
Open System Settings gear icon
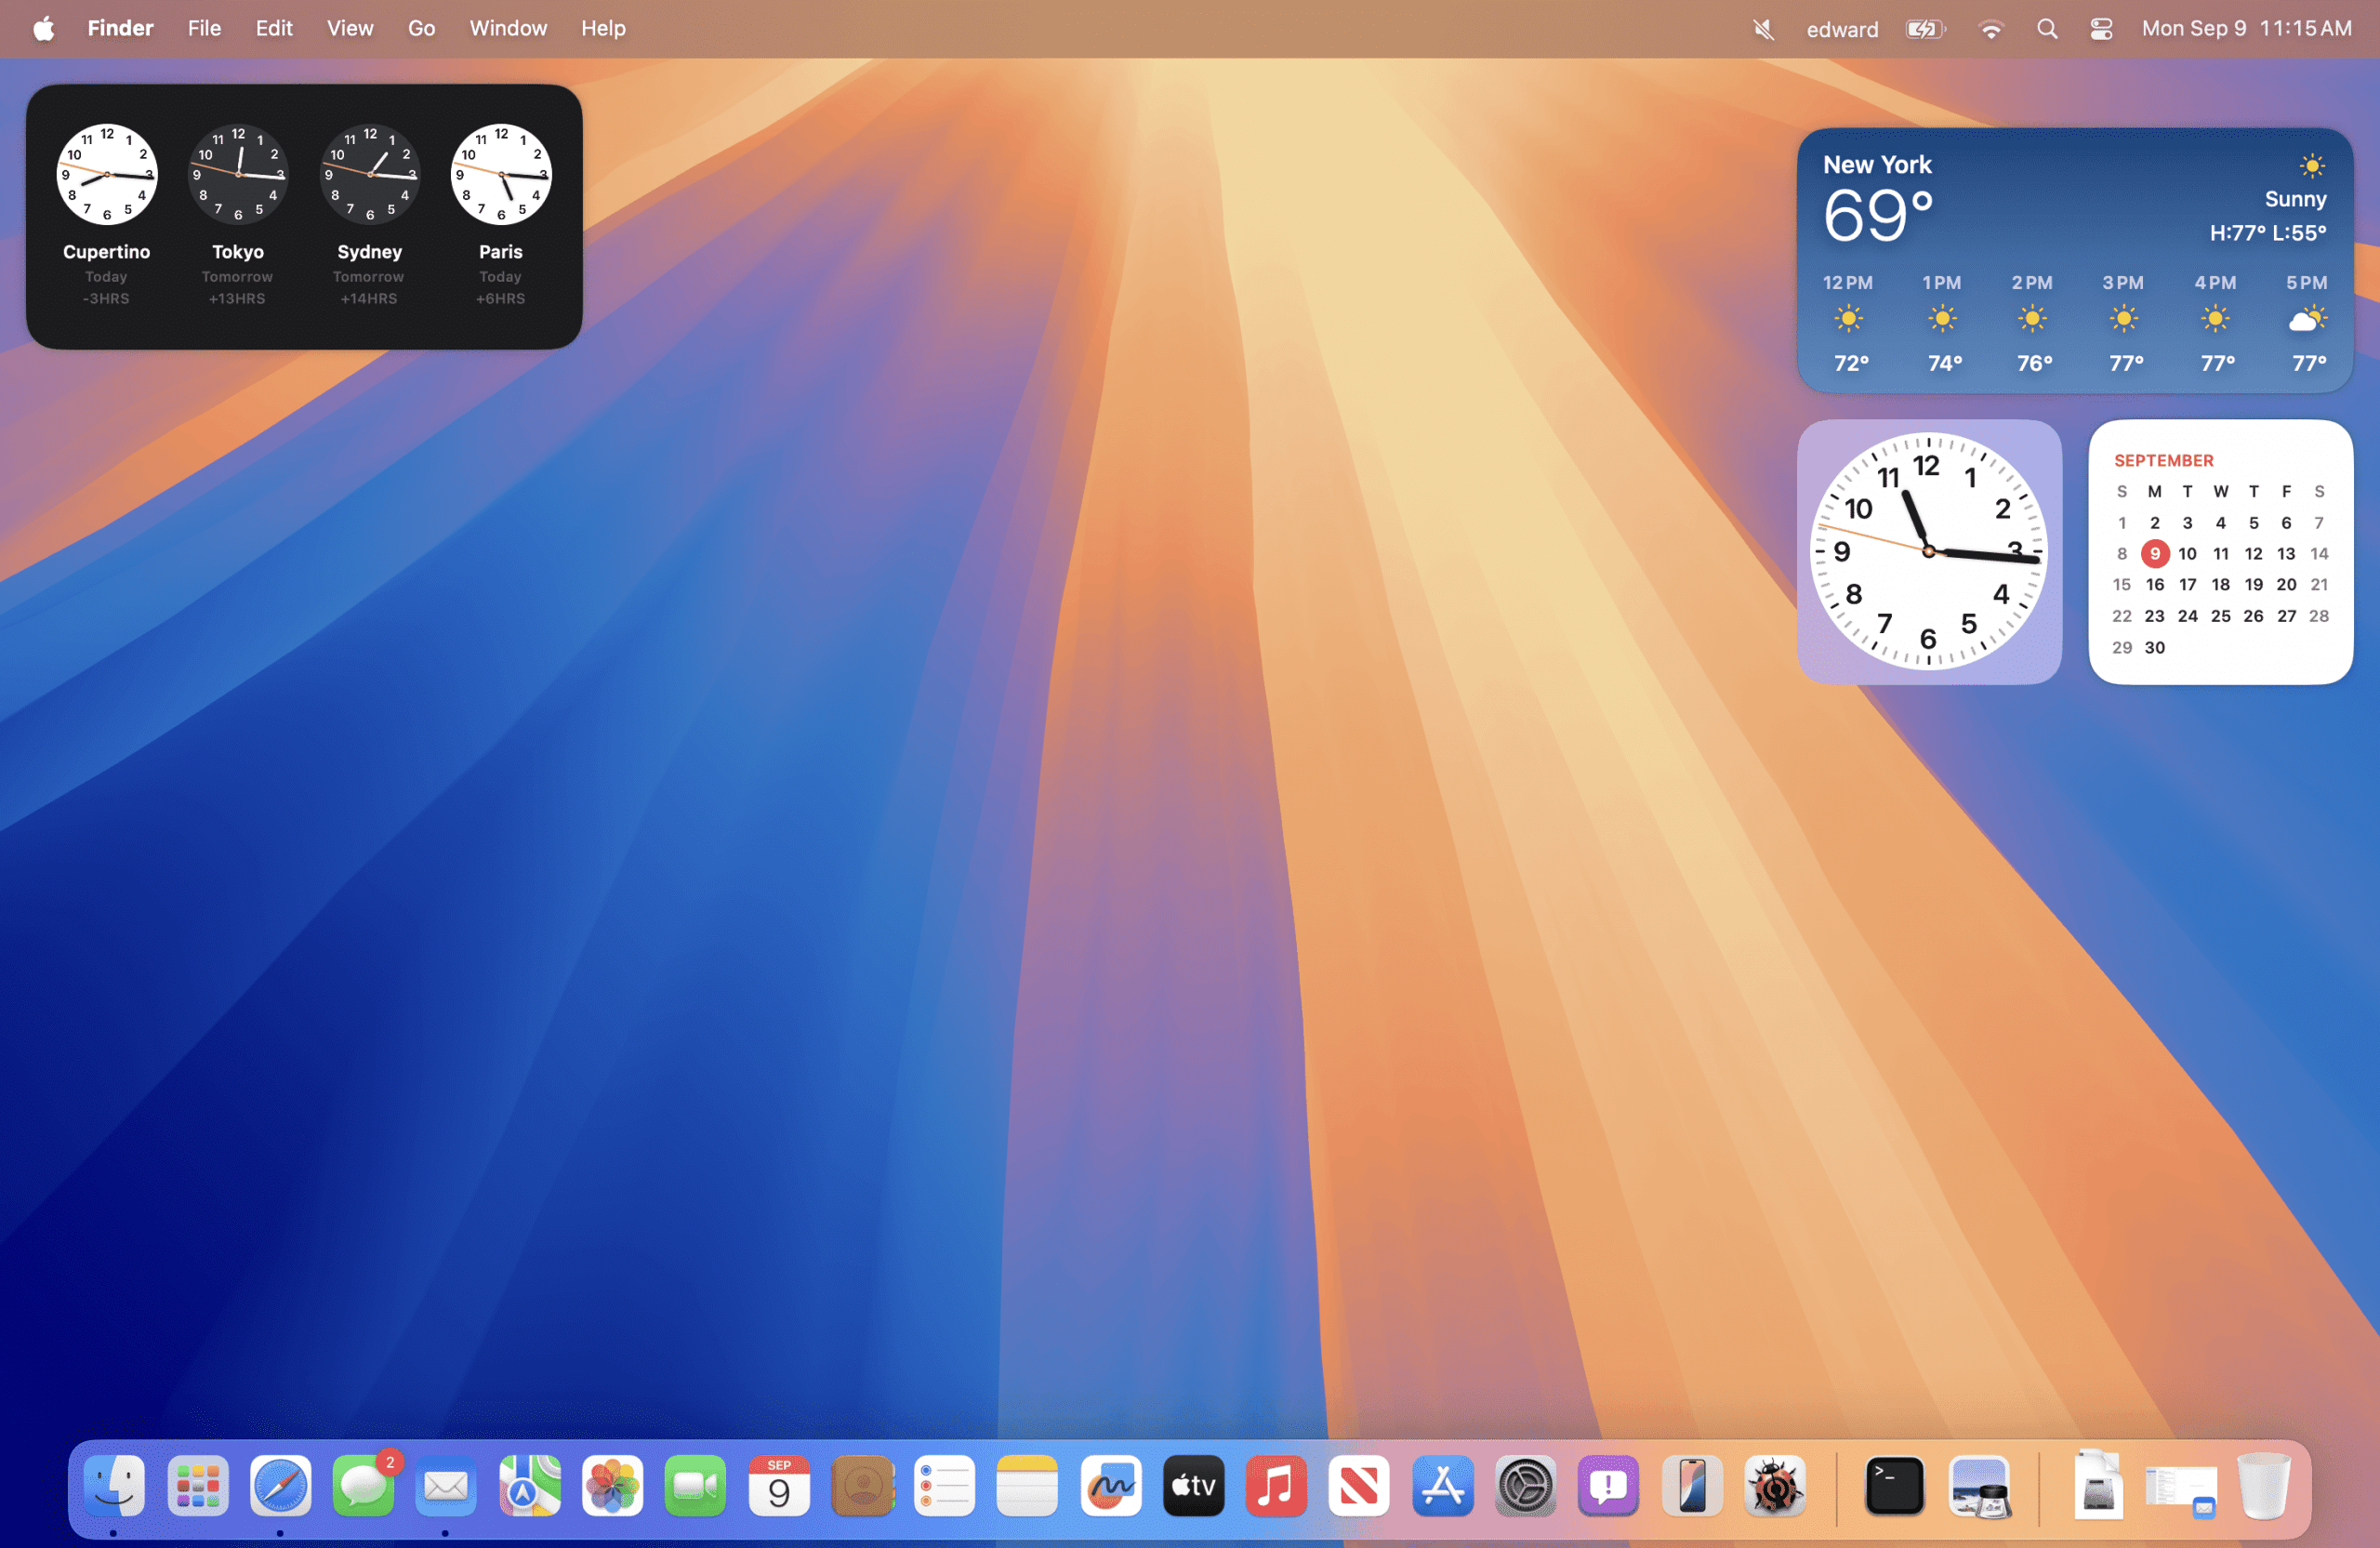tap(1525, 1485)
